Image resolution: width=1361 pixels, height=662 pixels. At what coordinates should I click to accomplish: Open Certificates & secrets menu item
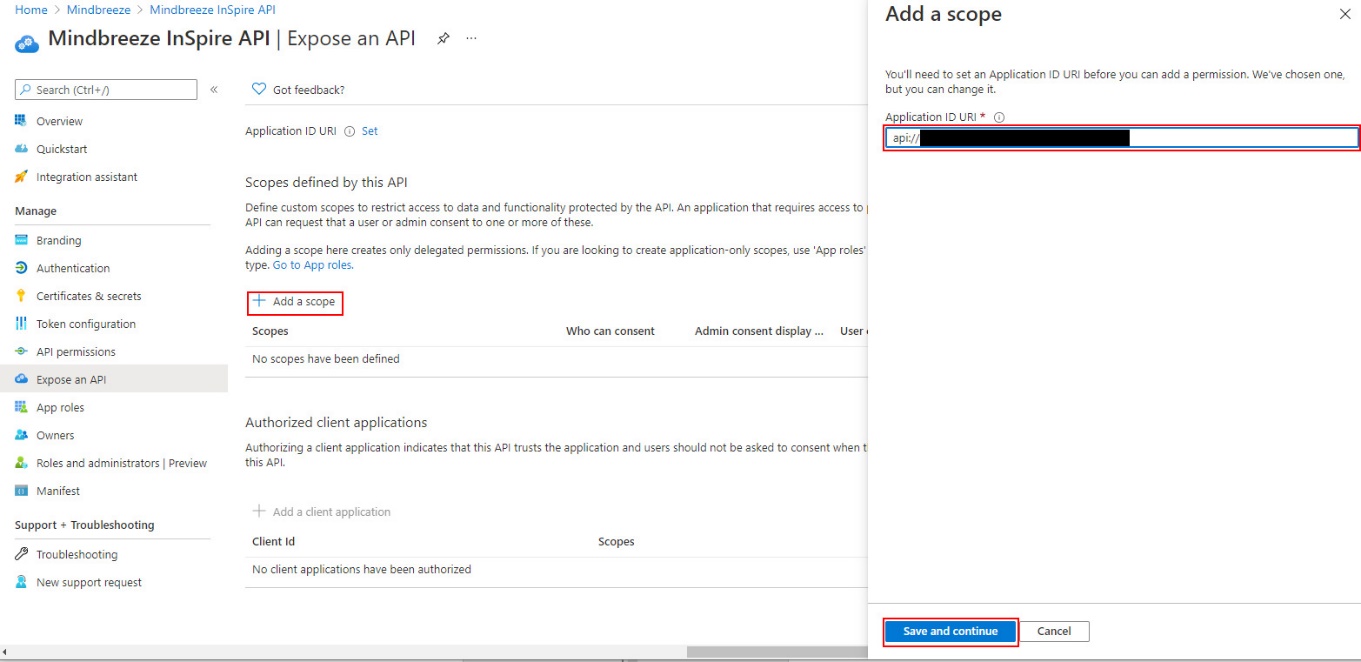point(89,296)
